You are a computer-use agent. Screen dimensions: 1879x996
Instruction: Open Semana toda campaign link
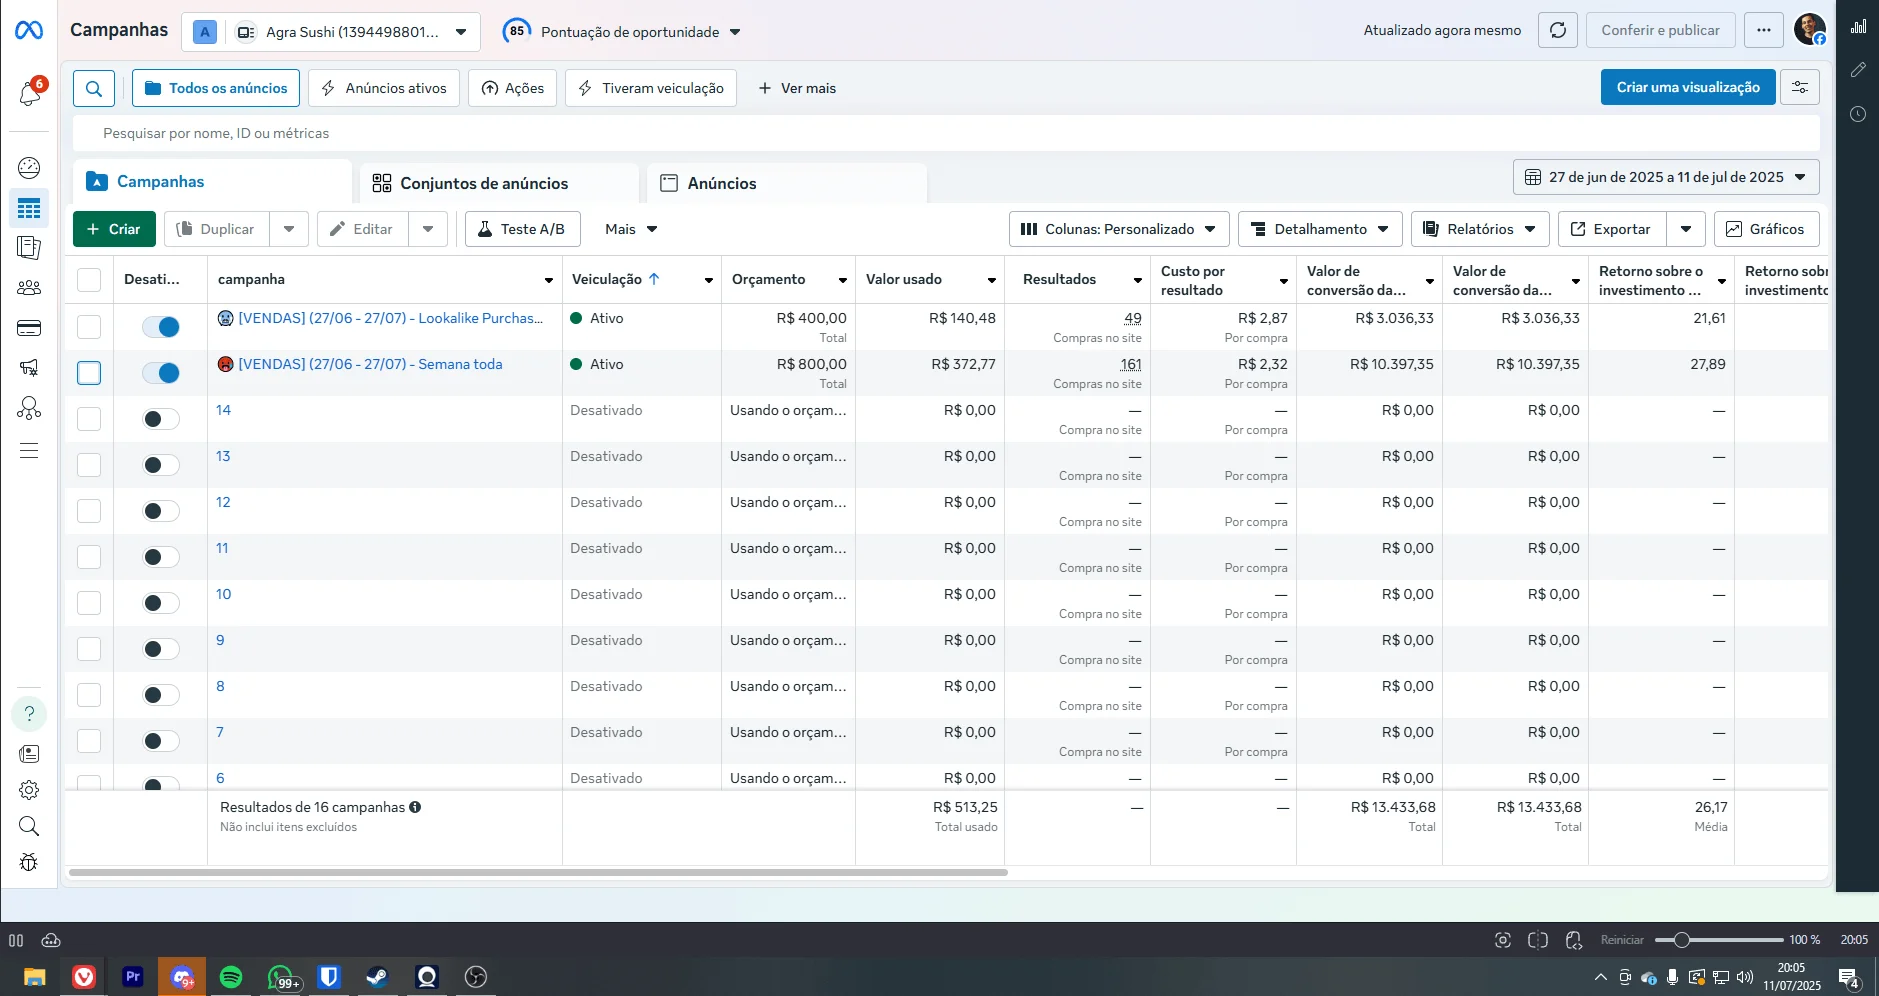370,364
